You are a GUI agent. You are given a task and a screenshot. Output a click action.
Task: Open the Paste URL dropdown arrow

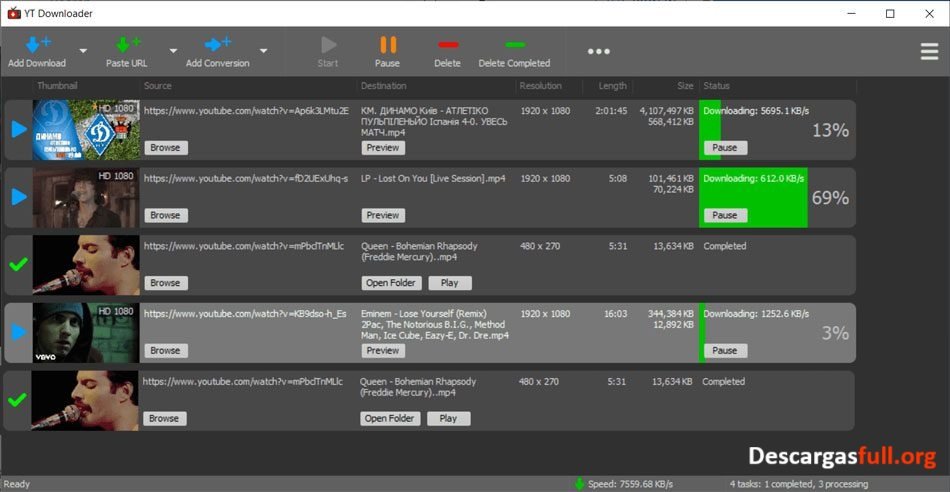[x=173, y=51]
